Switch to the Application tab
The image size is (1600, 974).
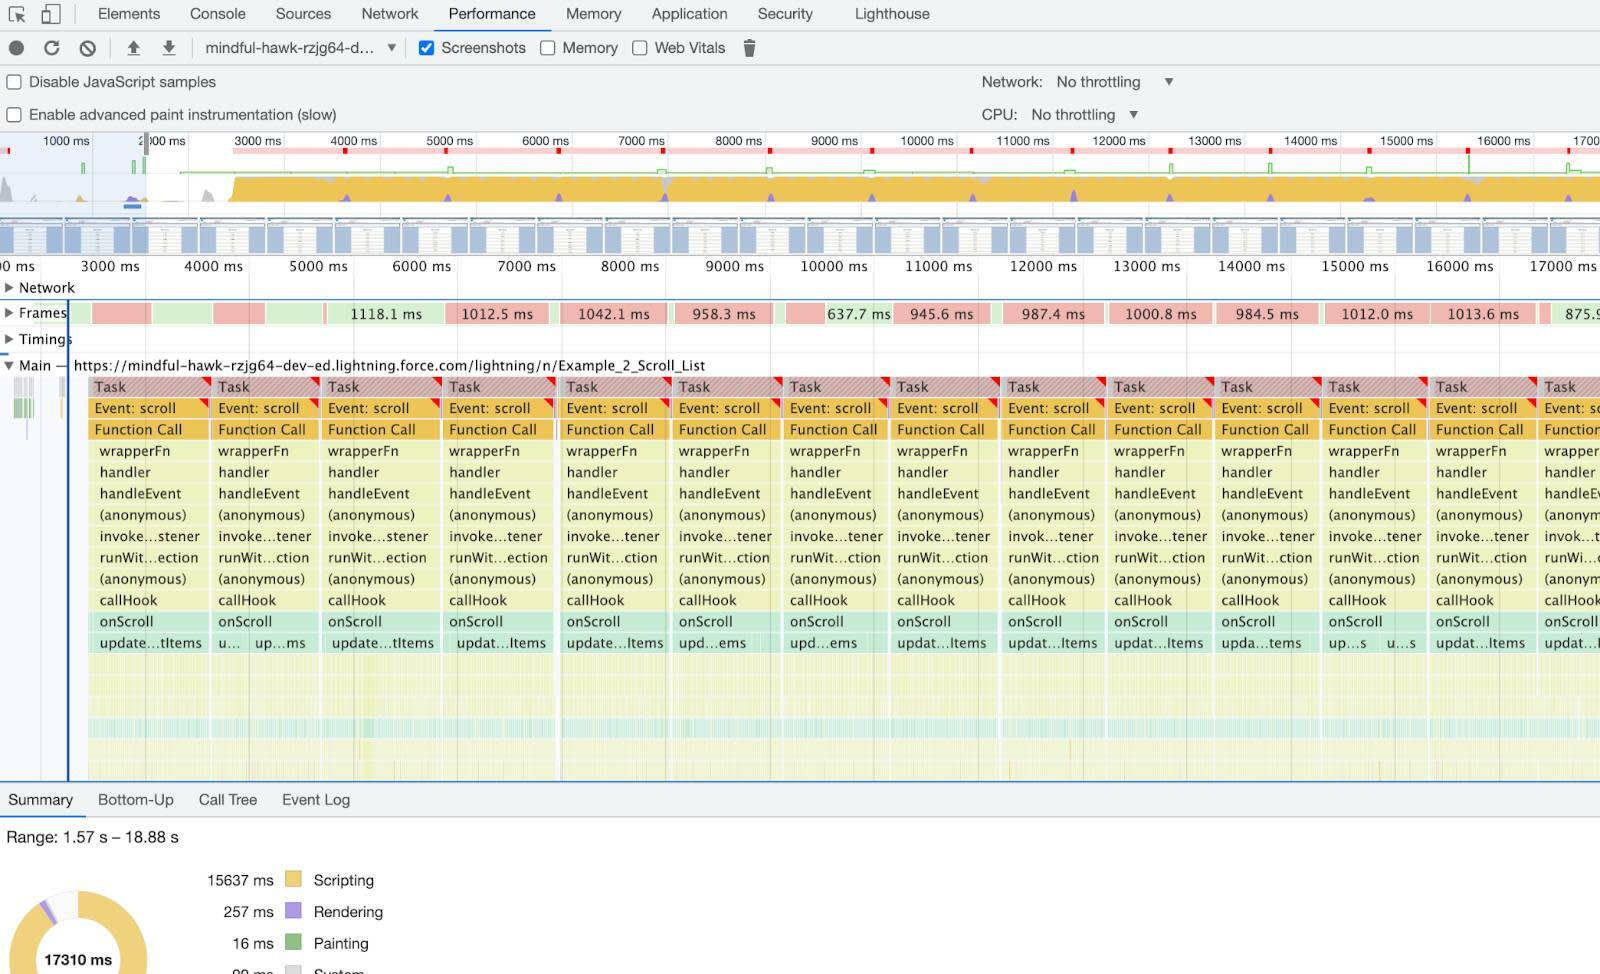[x=690, y=14]
